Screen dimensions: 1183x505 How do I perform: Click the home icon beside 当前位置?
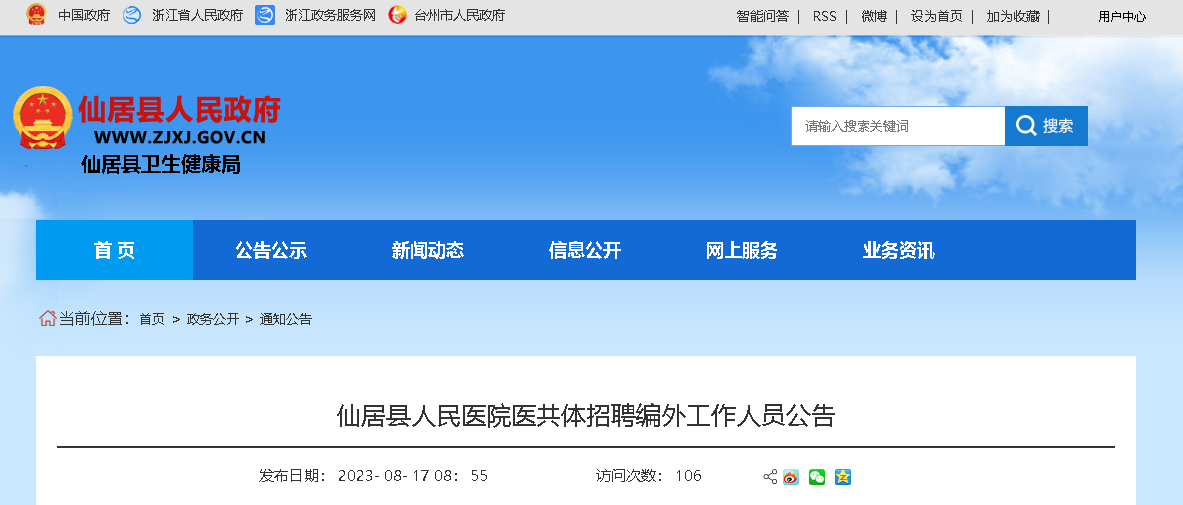48,319
